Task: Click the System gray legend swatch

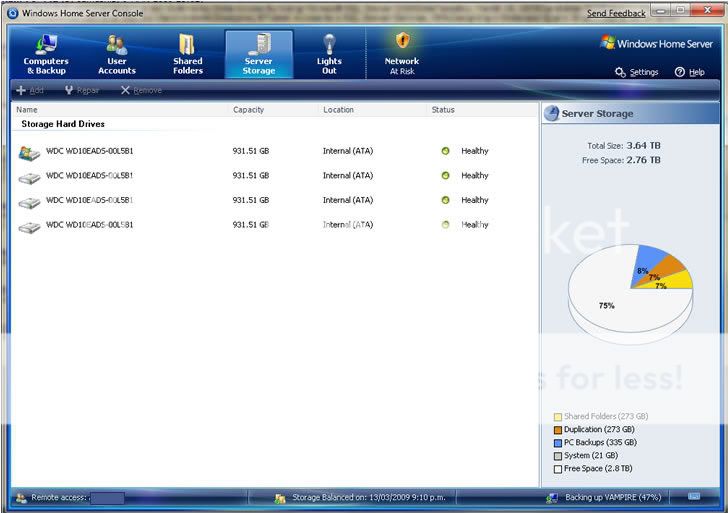Action: (558, 456)
